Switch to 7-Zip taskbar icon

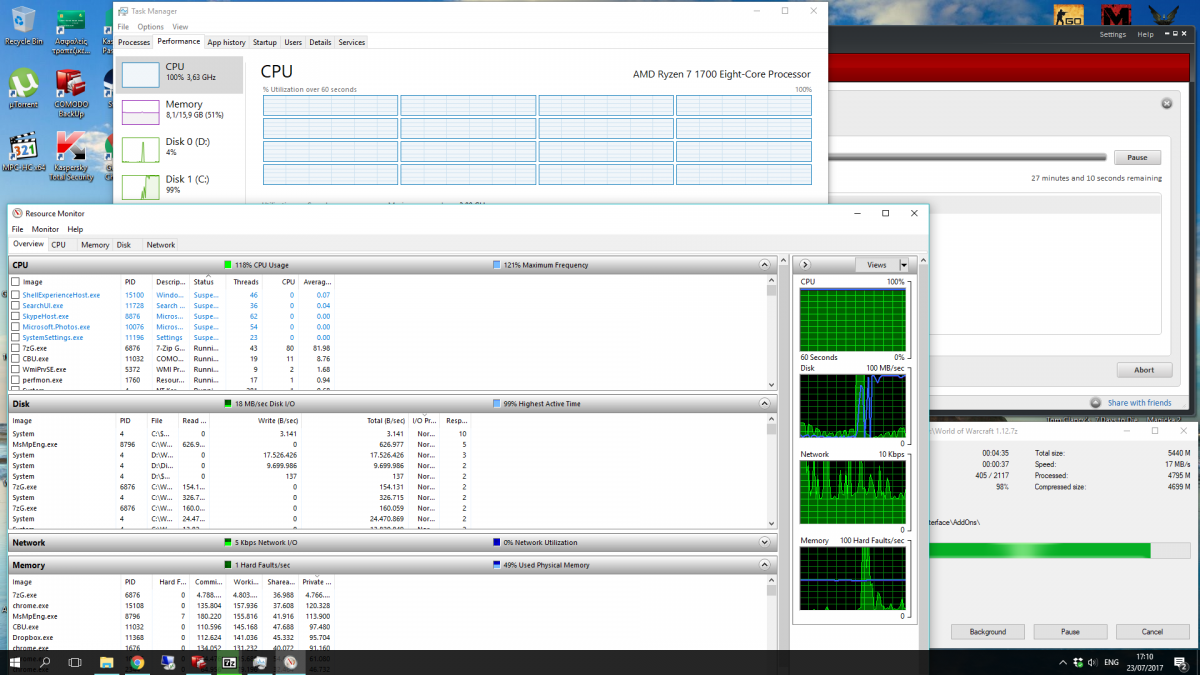[x=229, y=662]
